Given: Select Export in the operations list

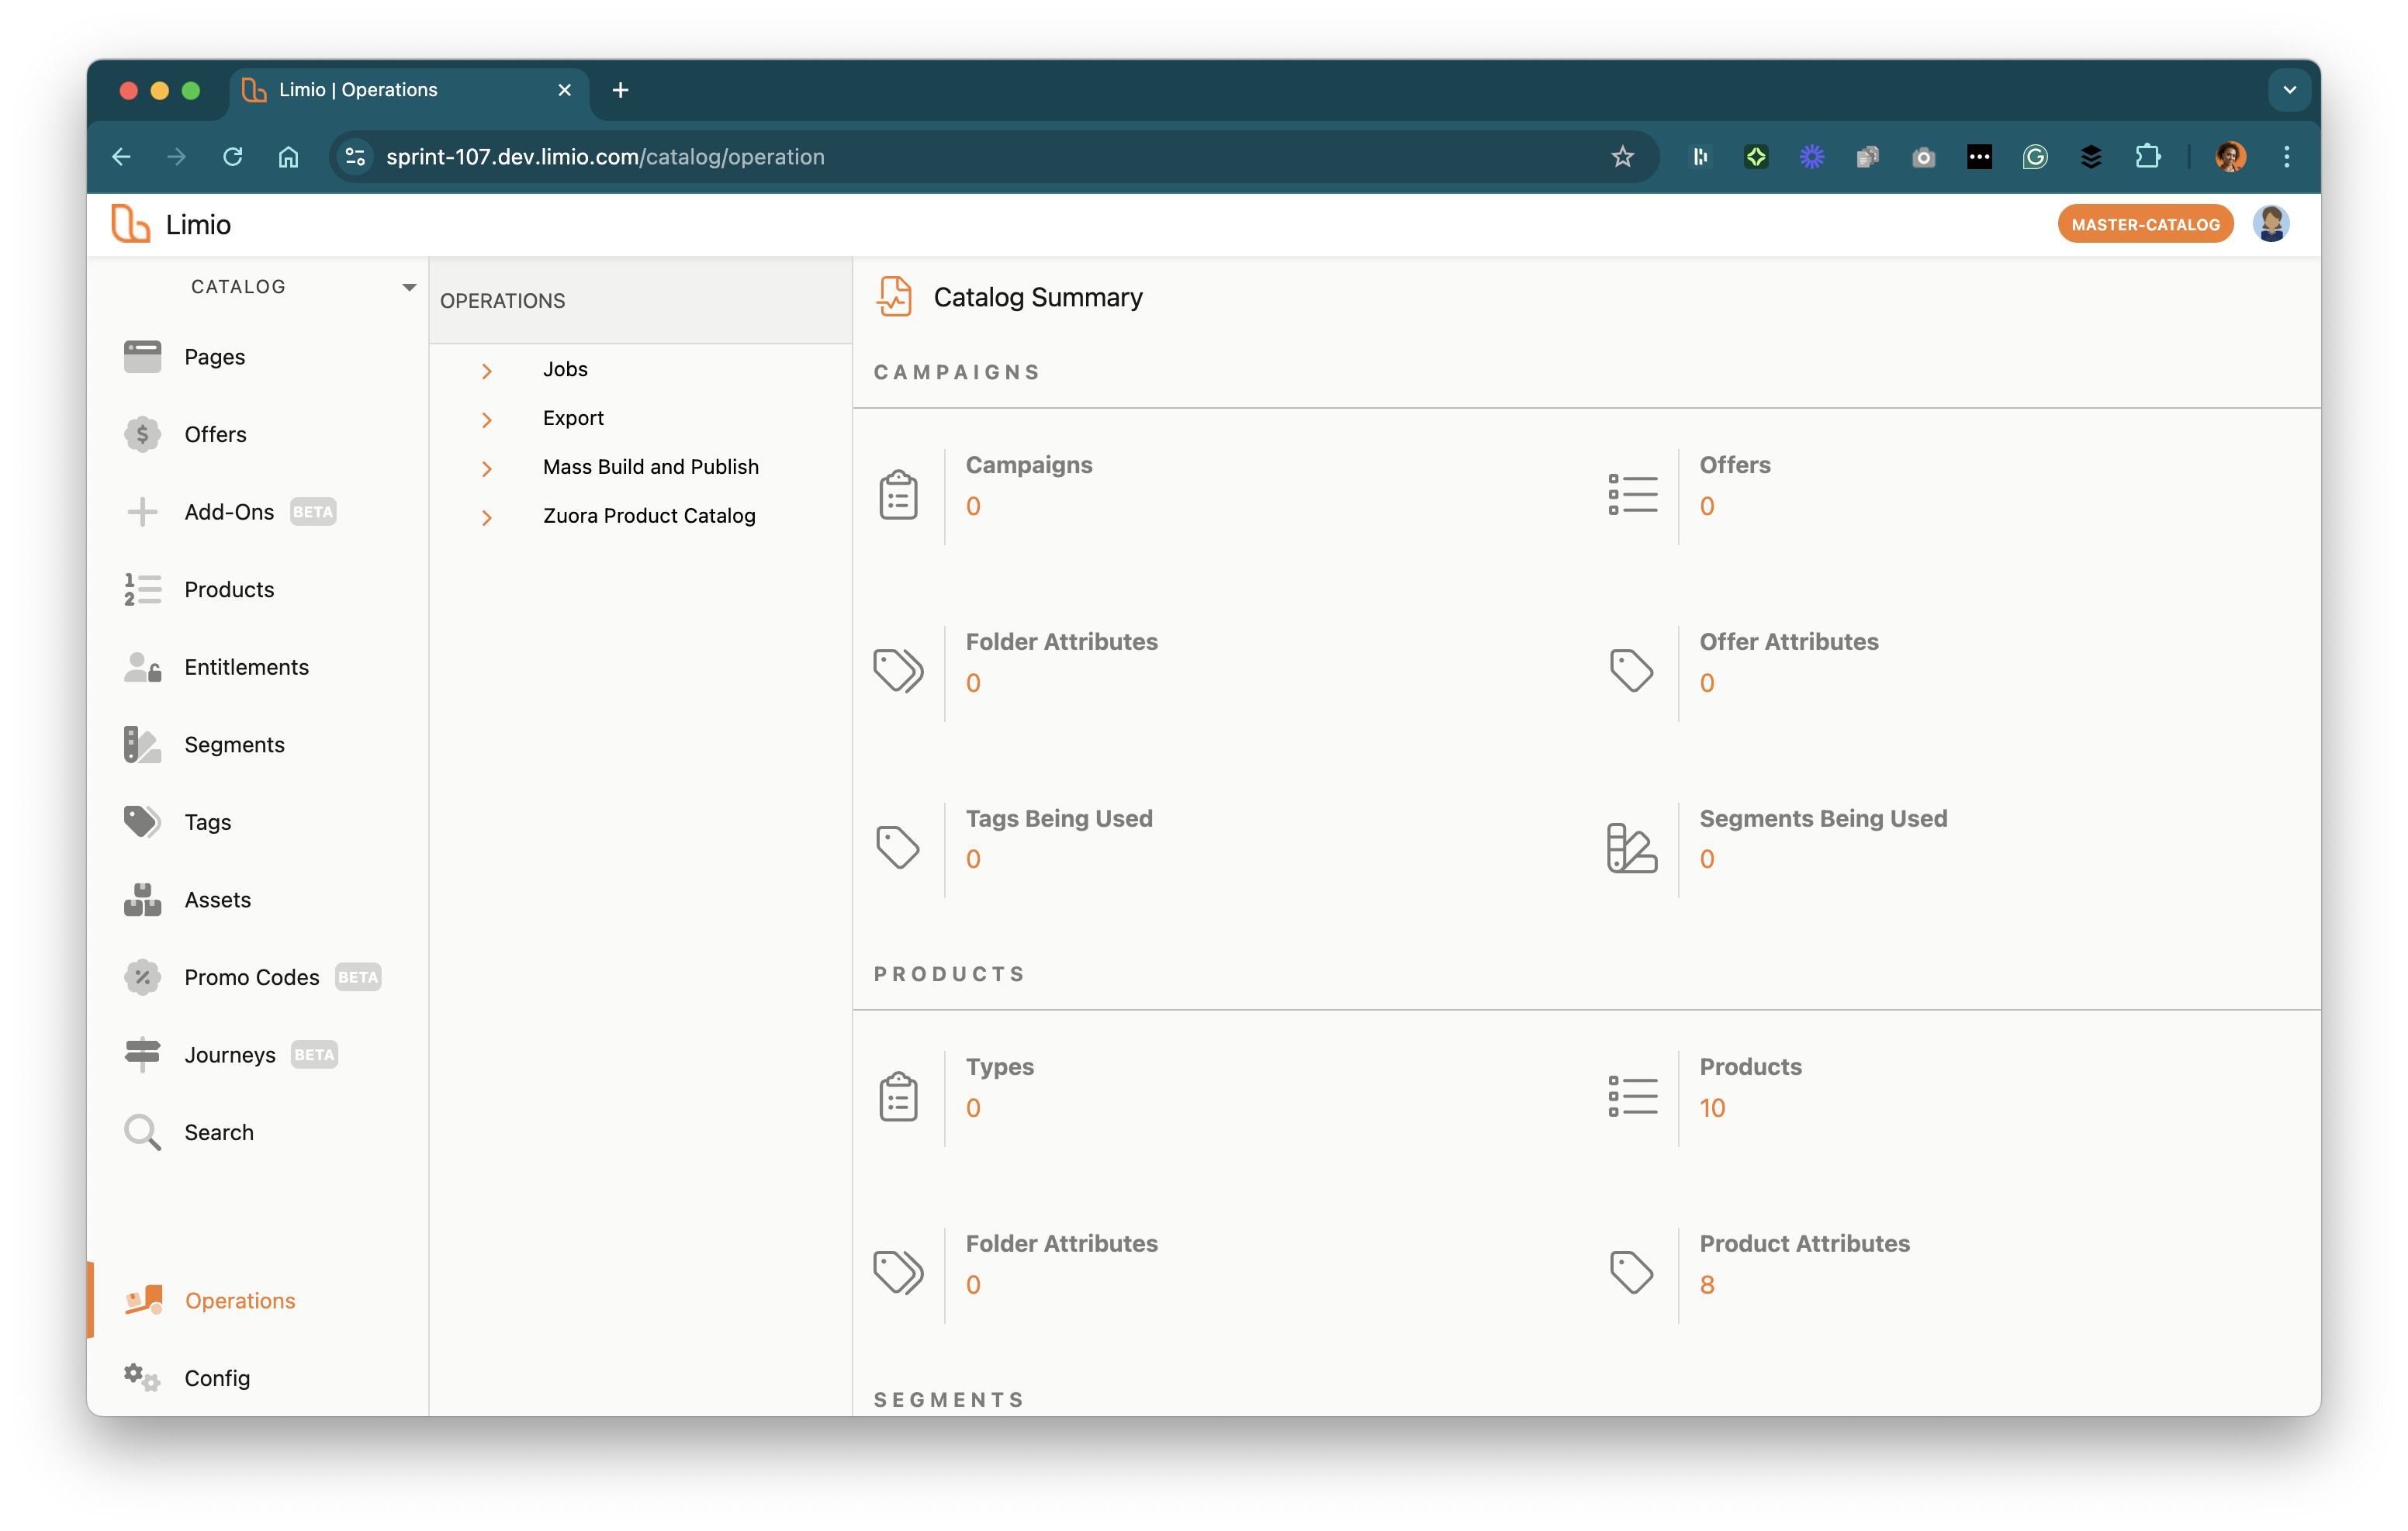Looking at the screenshot, I should click(573, 418).
